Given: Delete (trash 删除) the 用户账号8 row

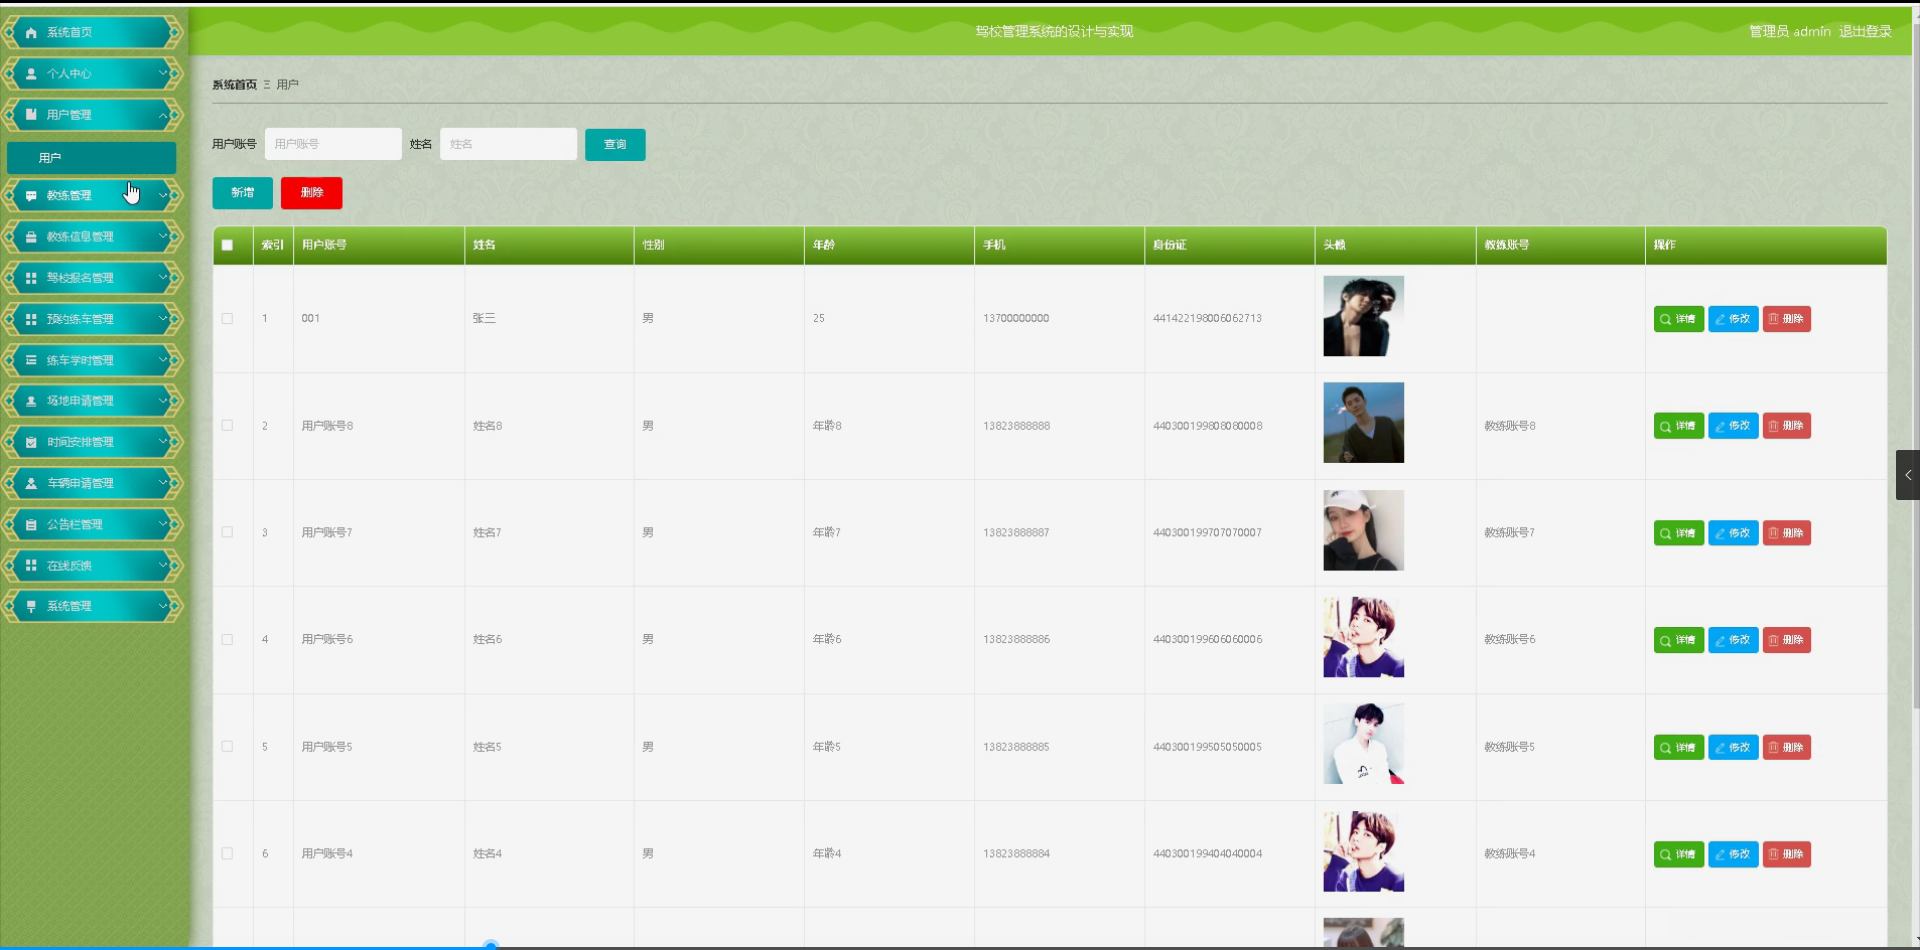Looking at the screenshot, I should point(1787,426).
